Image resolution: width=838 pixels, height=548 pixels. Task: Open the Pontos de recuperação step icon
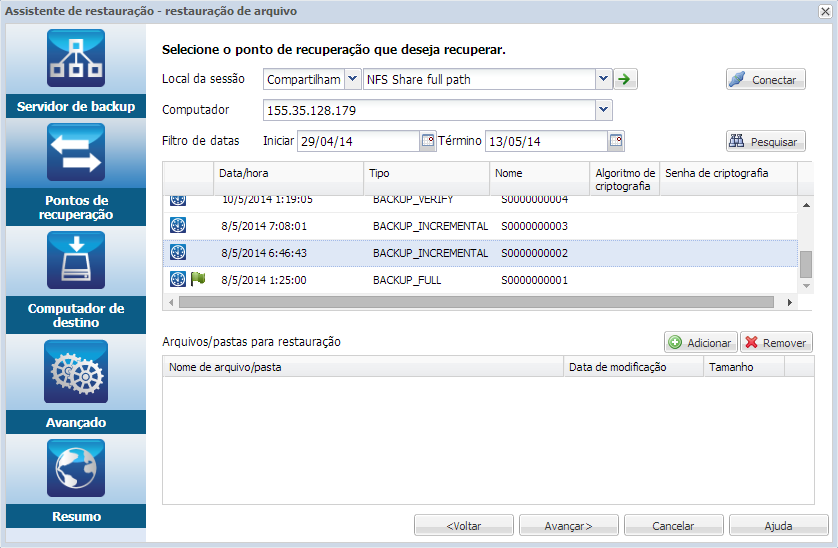coord(76,153)
